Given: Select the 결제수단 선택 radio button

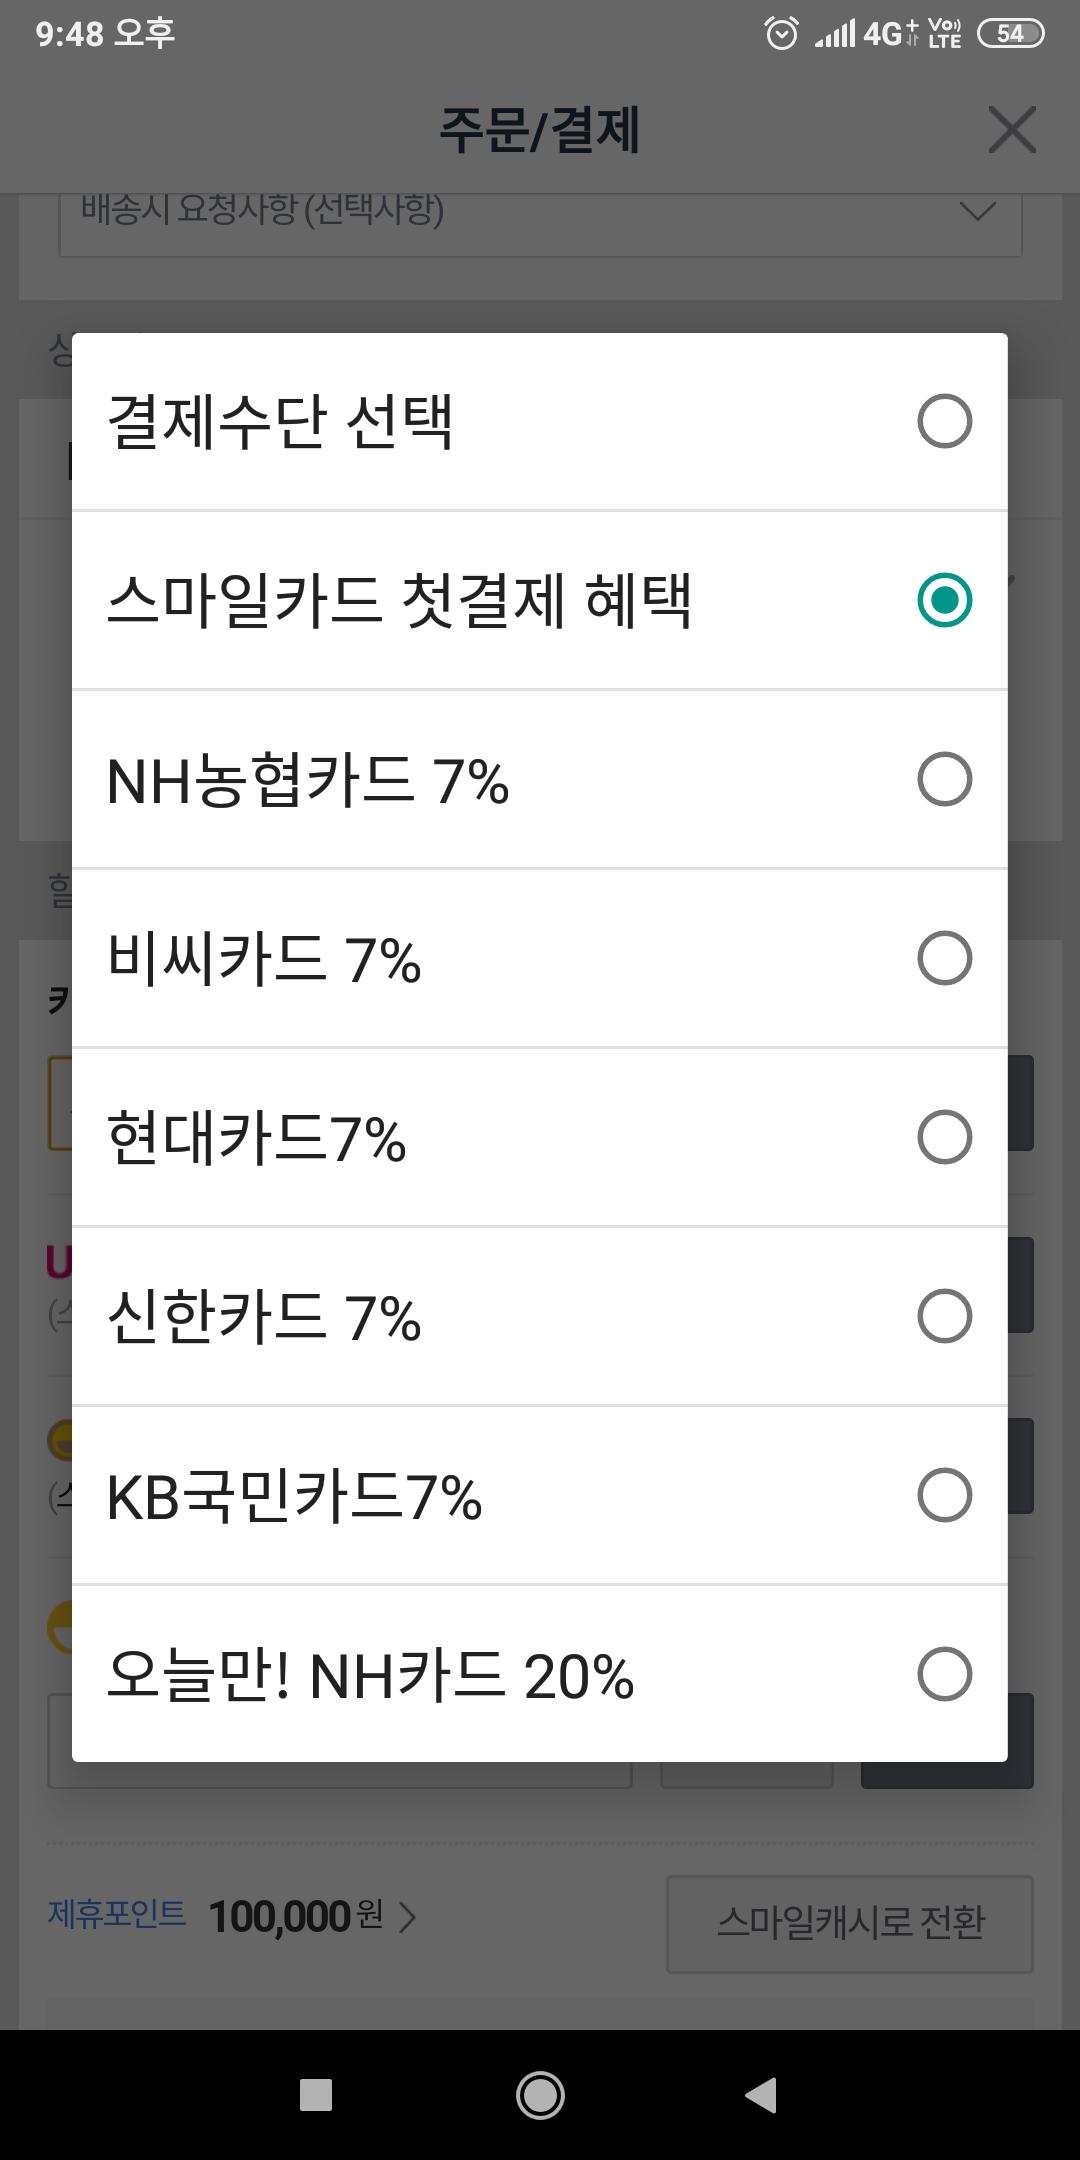Looking at the screenshot, I should (944, 421).
